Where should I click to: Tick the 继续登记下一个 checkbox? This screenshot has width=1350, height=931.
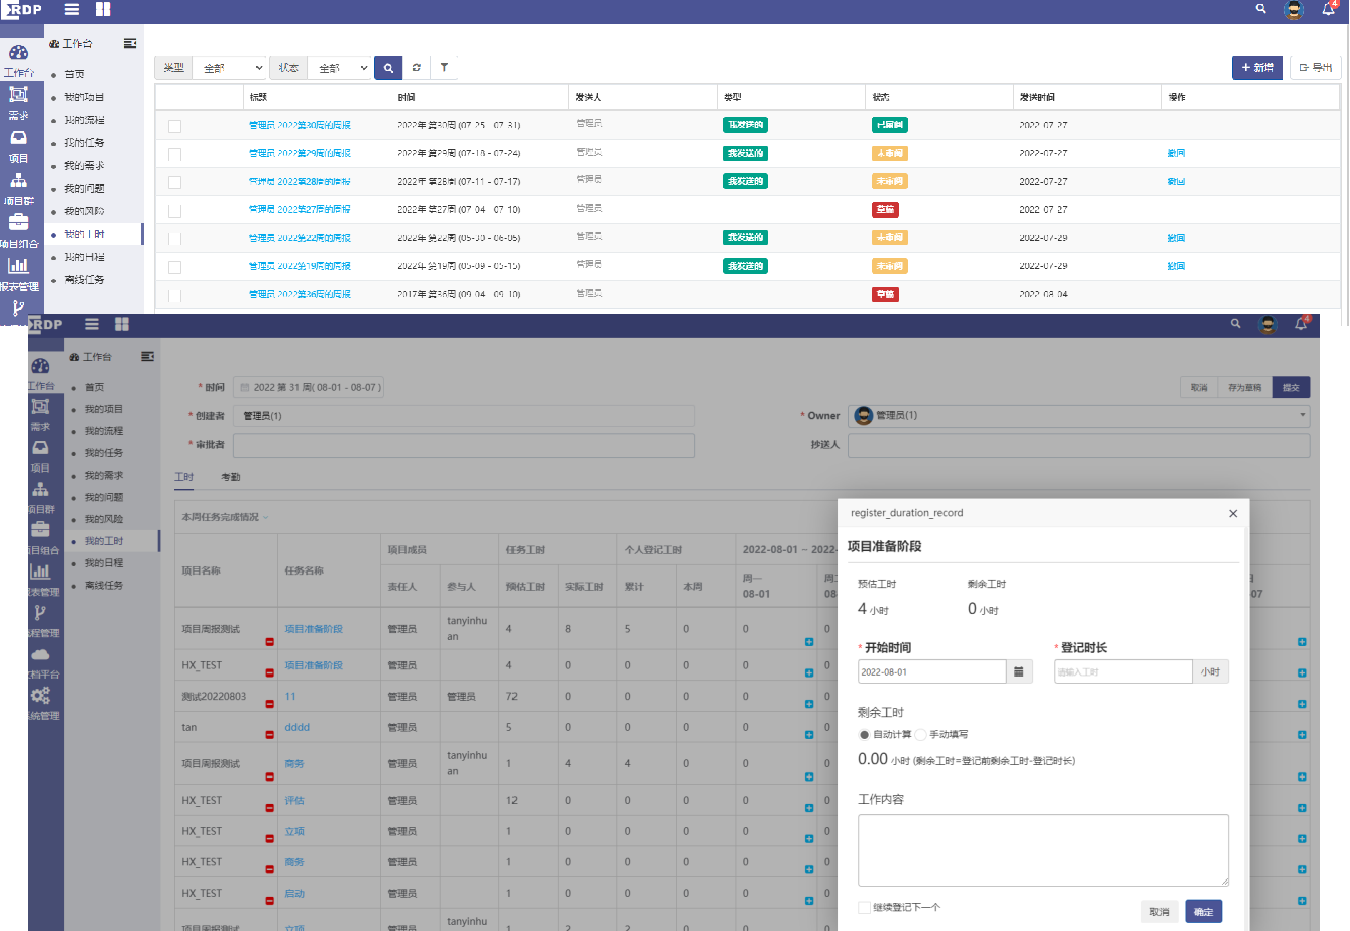[x=864, y=908]
